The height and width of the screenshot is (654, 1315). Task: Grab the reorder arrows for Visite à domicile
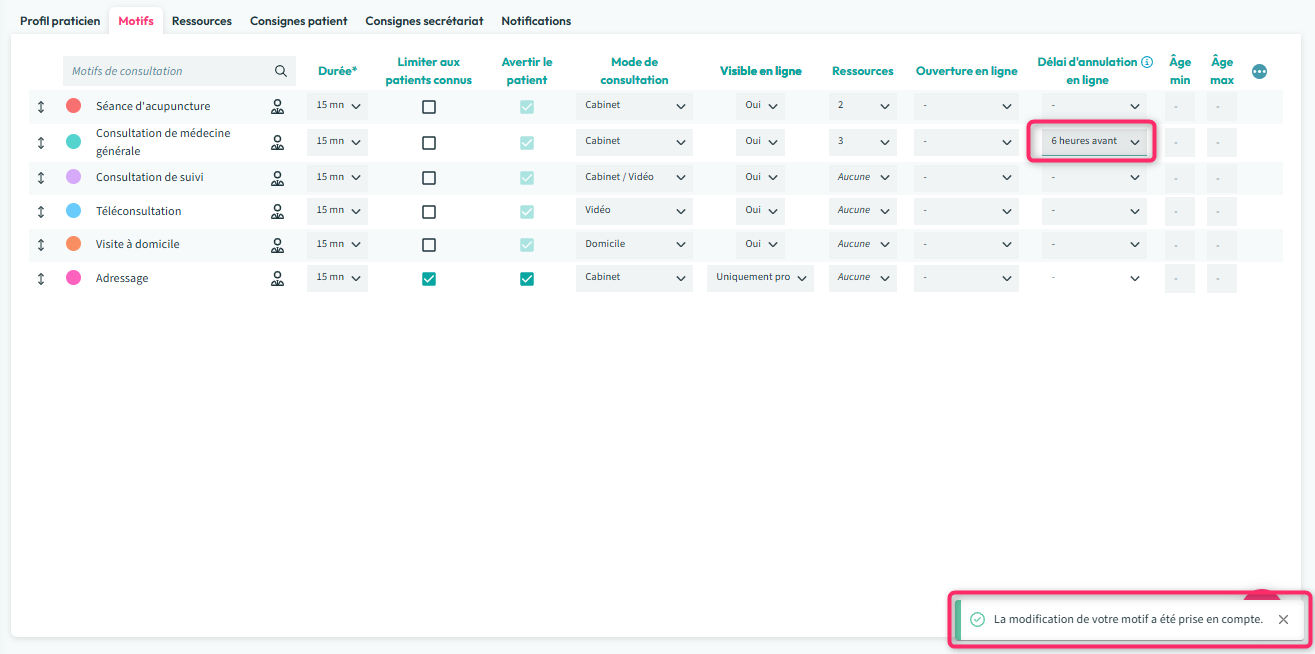(x=41, y=245)
